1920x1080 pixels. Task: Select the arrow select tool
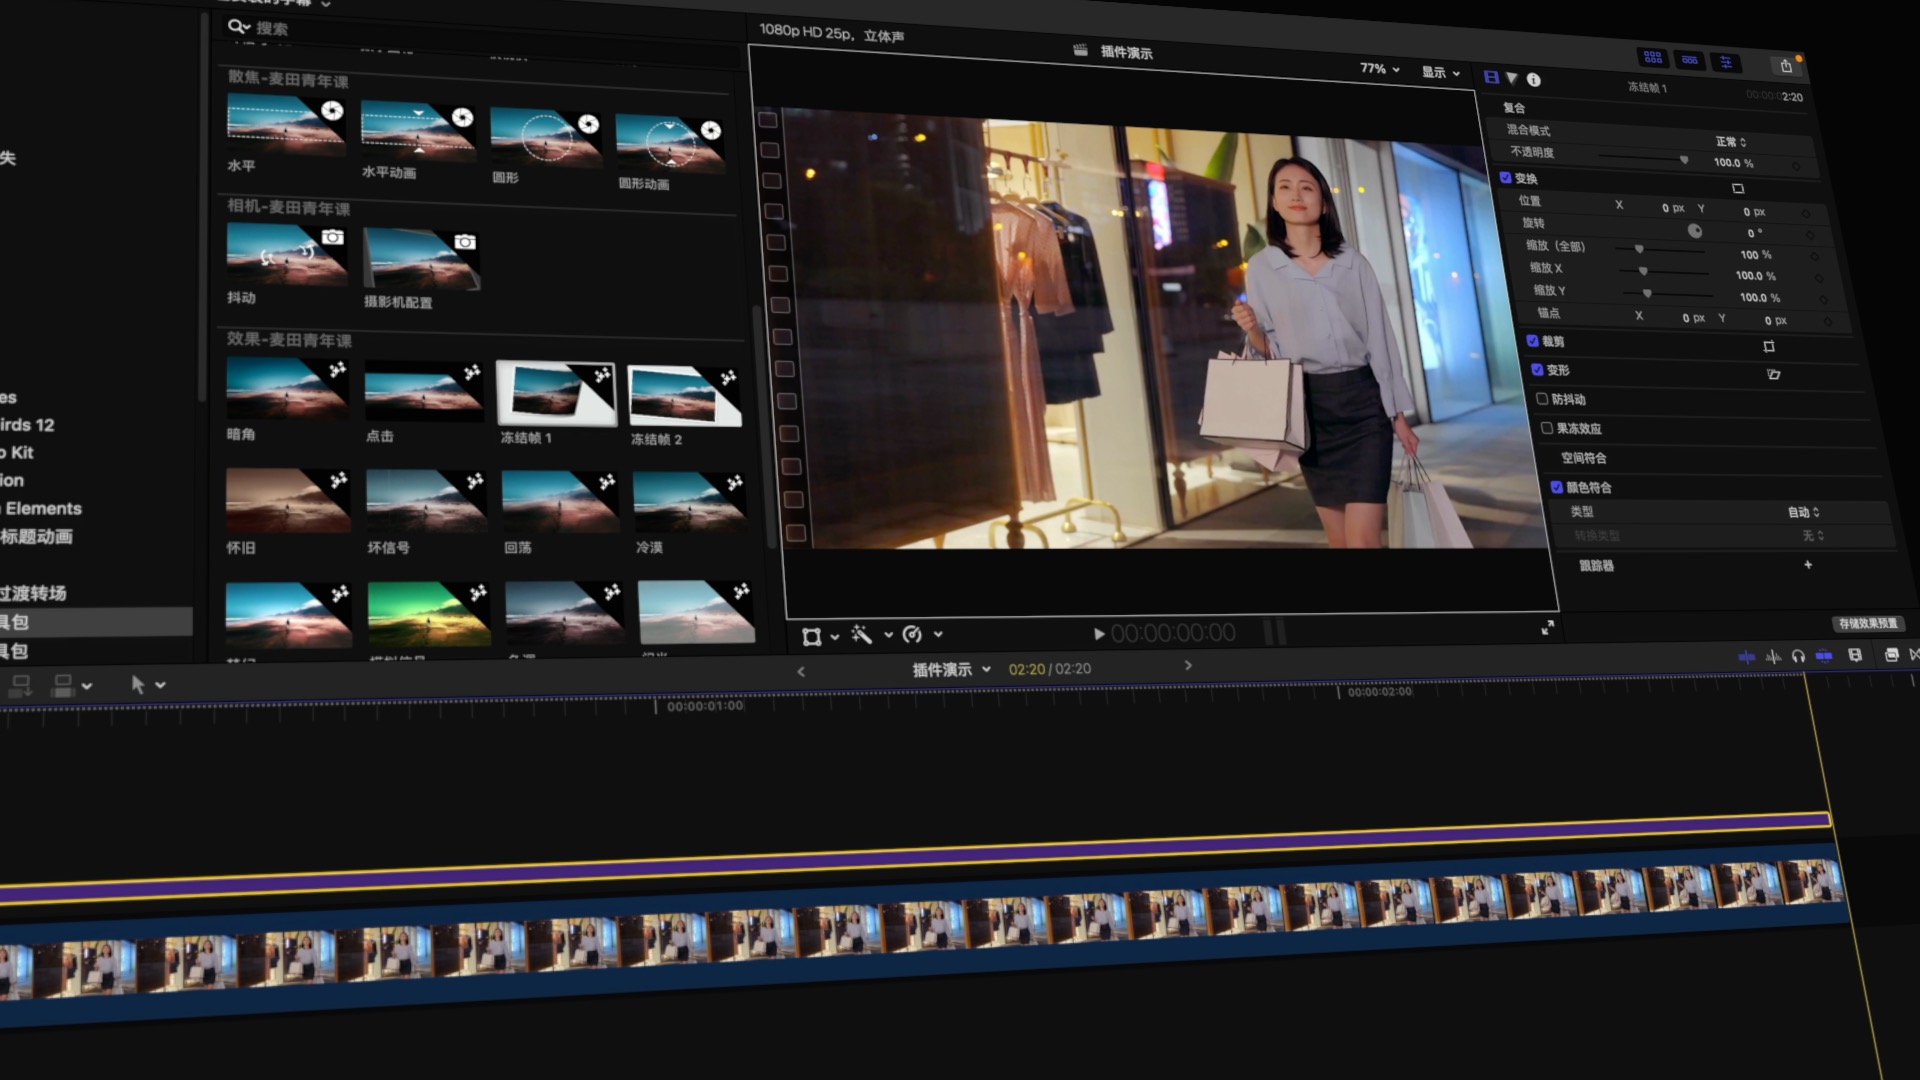(137, 684)
